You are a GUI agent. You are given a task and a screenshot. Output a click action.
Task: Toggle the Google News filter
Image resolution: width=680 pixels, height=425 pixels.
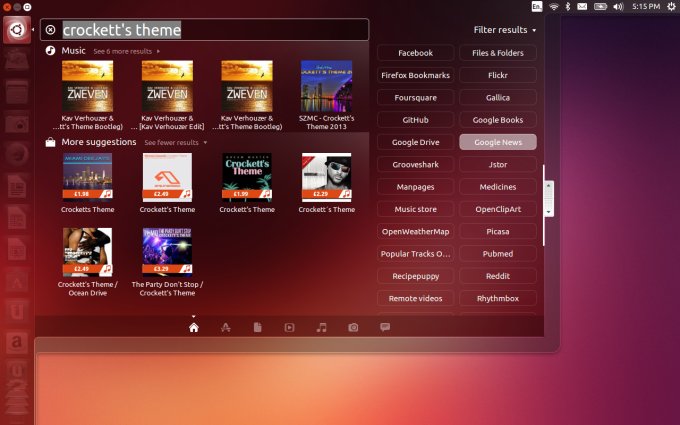[497, 142]
